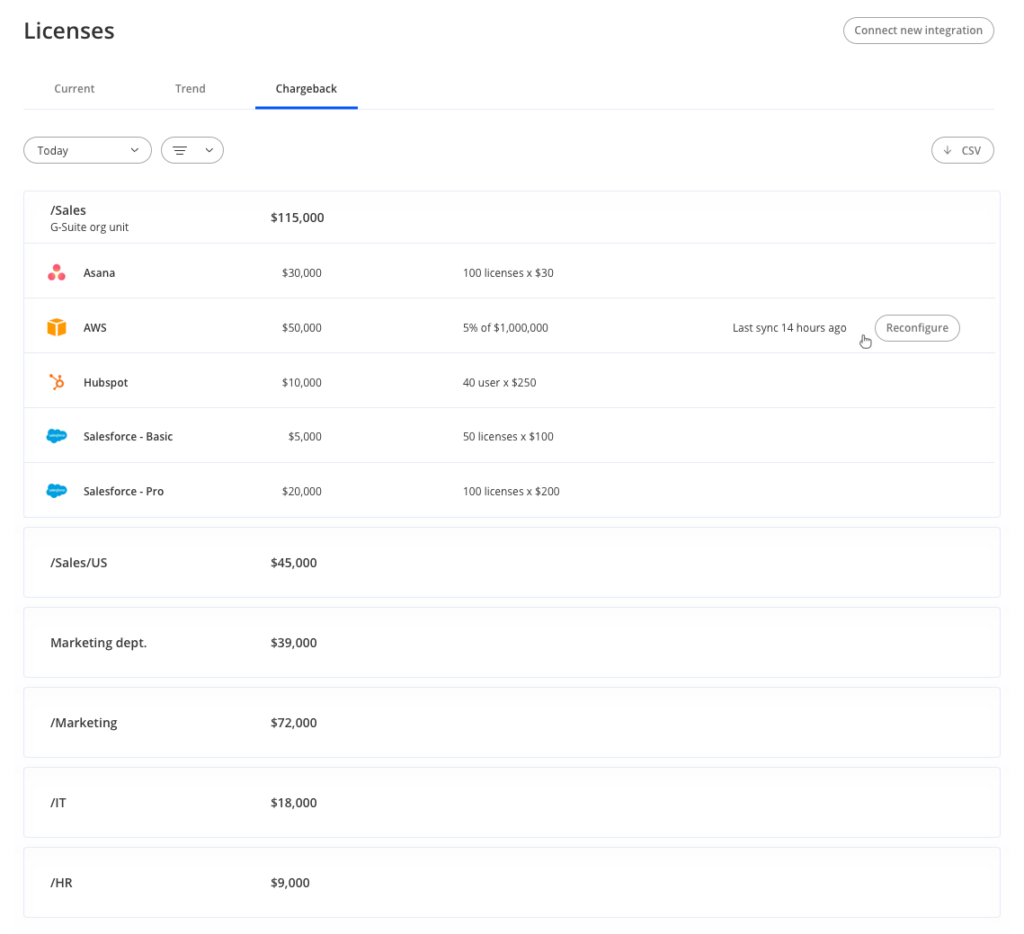Viewport: 1024px width, 934px height.
Task: Click the $72,000 /Marketing total
Action: click(x=294, y=722)
